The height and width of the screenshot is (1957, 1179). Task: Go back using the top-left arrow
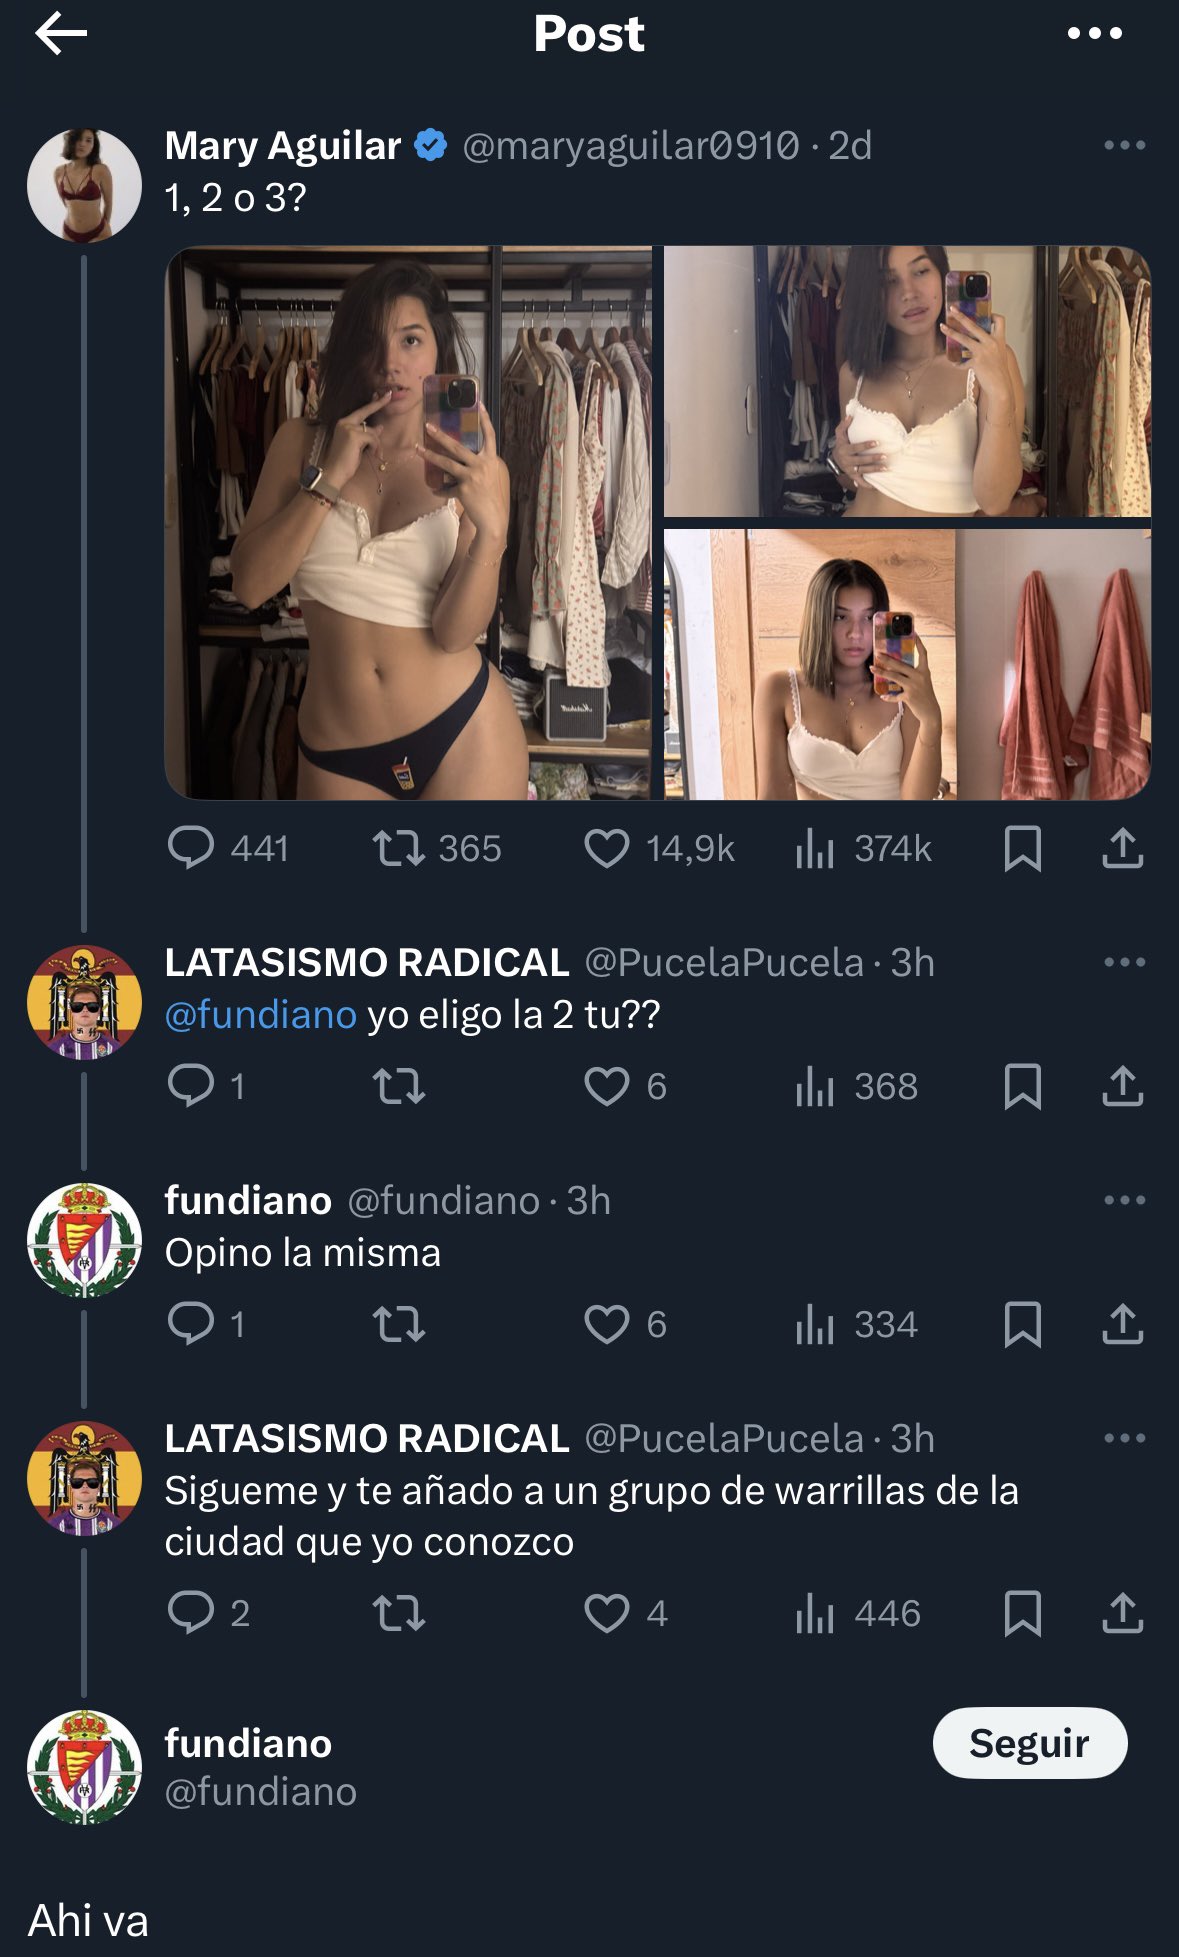point(61,35)
